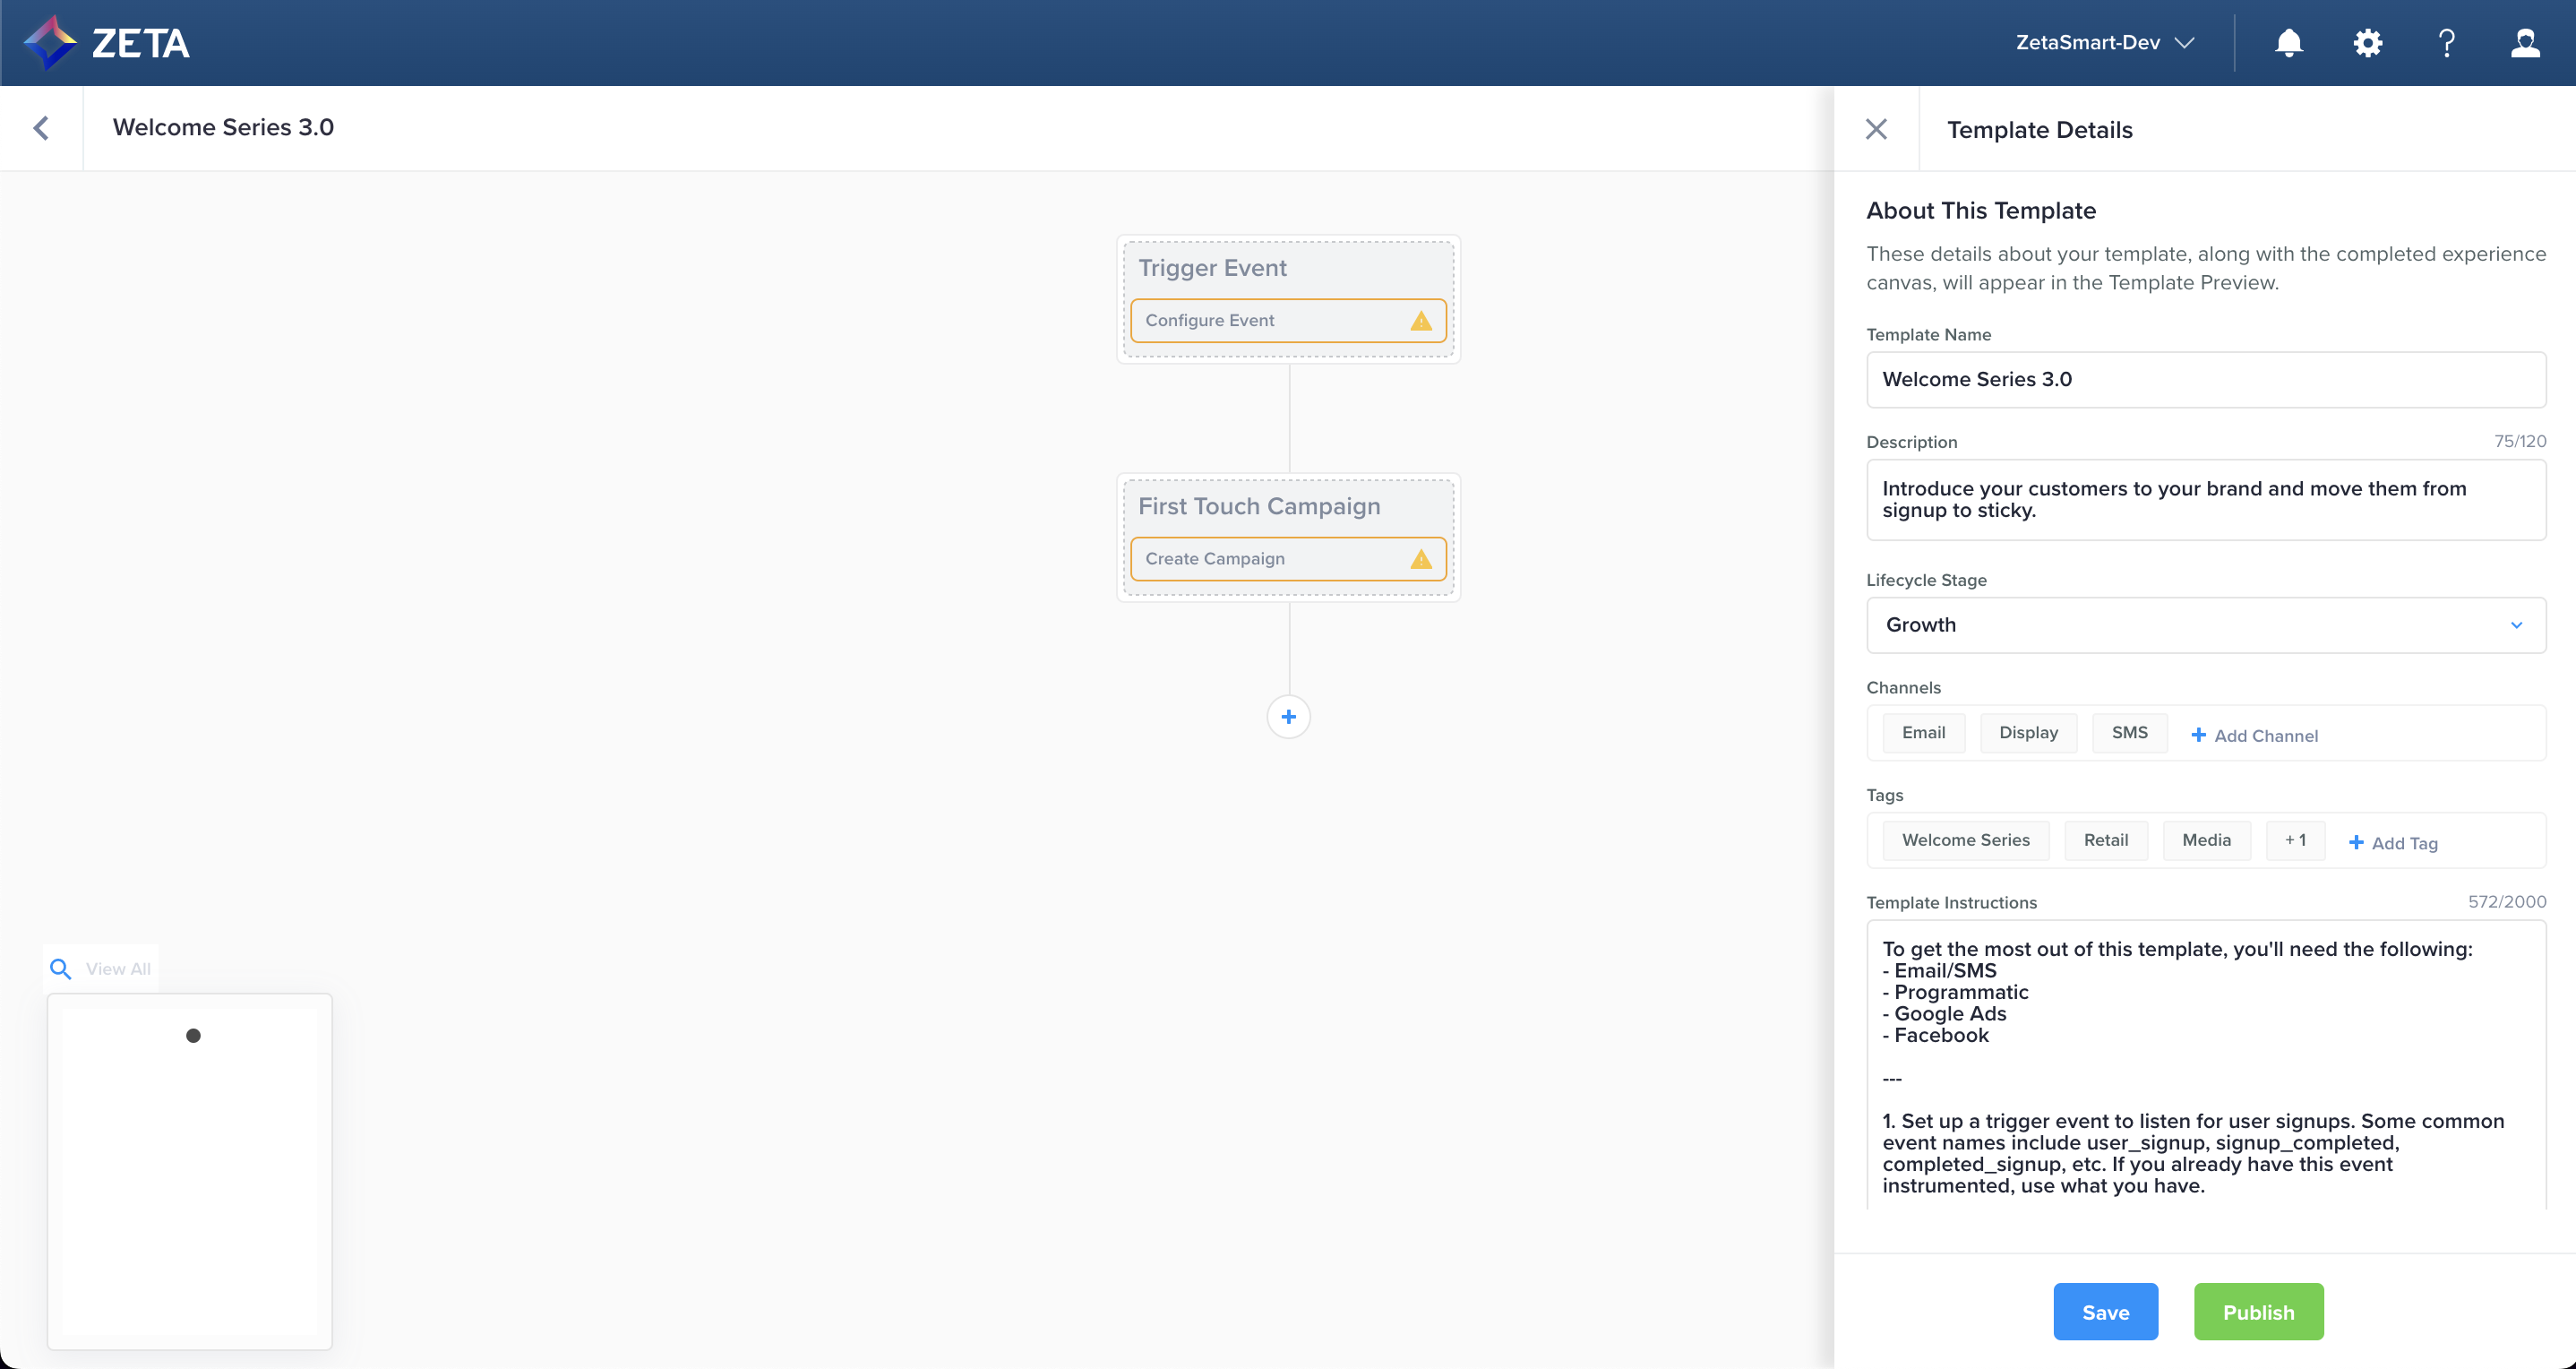The height and width of the screenshot is (1369, 2576).
Task: Open the user profile icon
Action: coord(2525,43)
